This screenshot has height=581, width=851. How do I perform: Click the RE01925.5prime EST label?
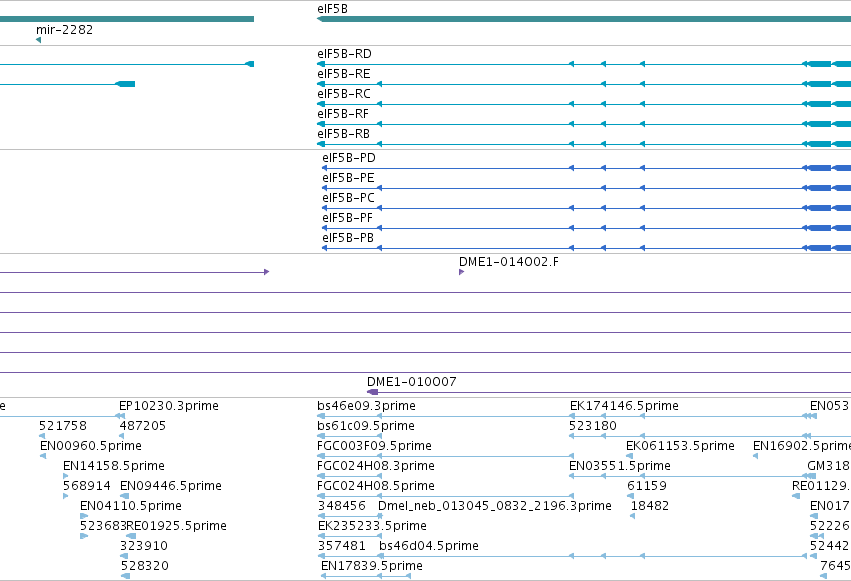click(x=176, y=526)
